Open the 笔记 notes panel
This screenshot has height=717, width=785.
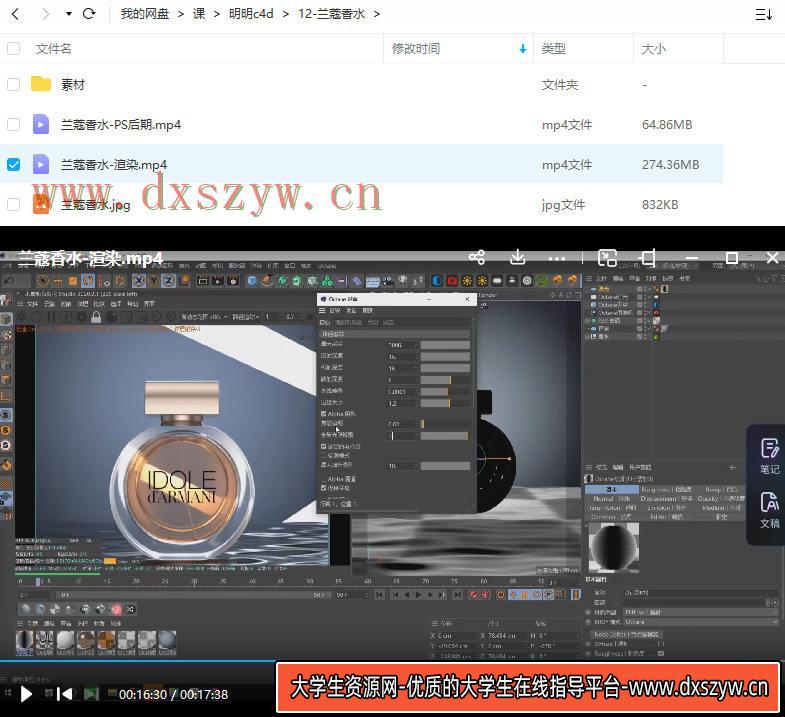(769, 456)
